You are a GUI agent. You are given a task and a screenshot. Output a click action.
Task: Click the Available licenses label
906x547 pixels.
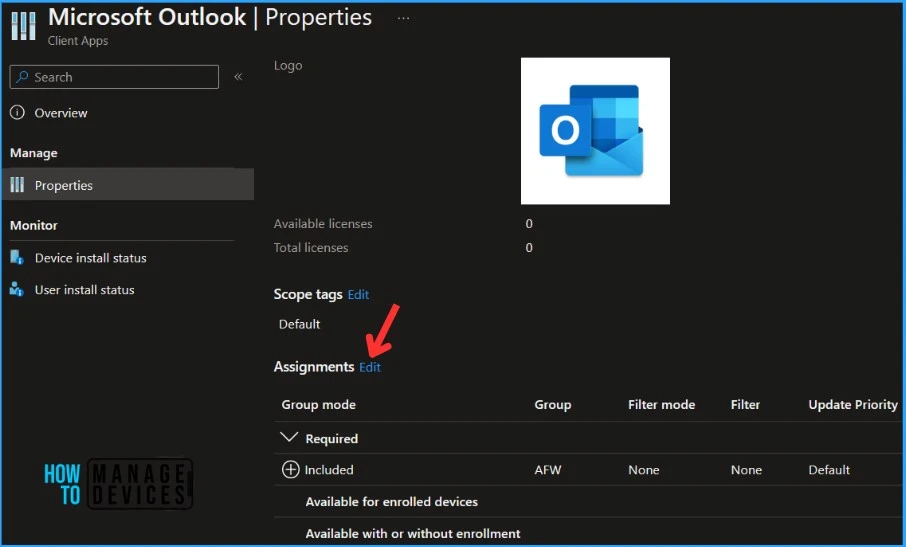coord(323,224)
